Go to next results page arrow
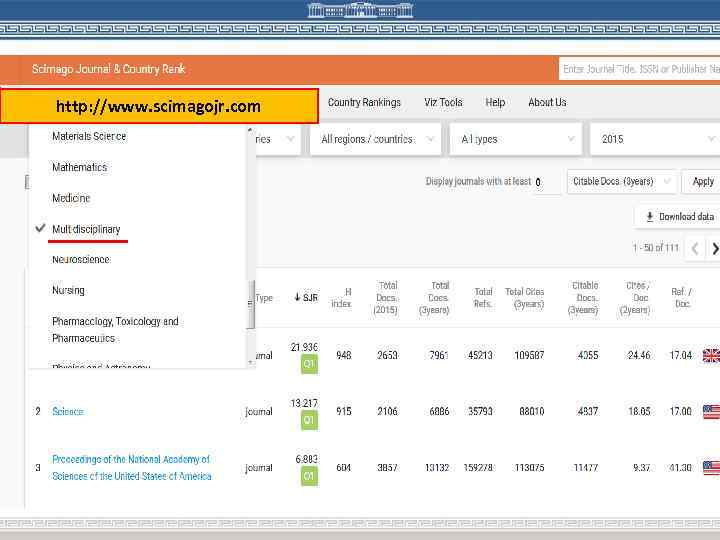720x540 pixels. click(714, 248)
